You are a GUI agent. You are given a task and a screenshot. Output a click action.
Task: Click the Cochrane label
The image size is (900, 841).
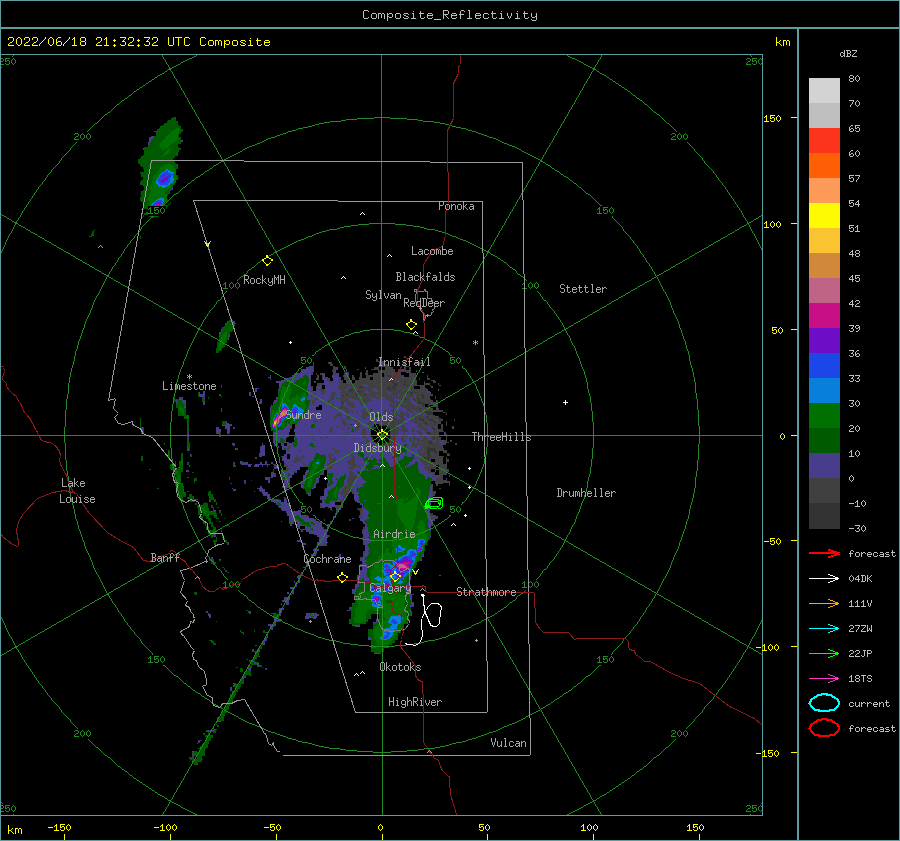click(327, 559)
